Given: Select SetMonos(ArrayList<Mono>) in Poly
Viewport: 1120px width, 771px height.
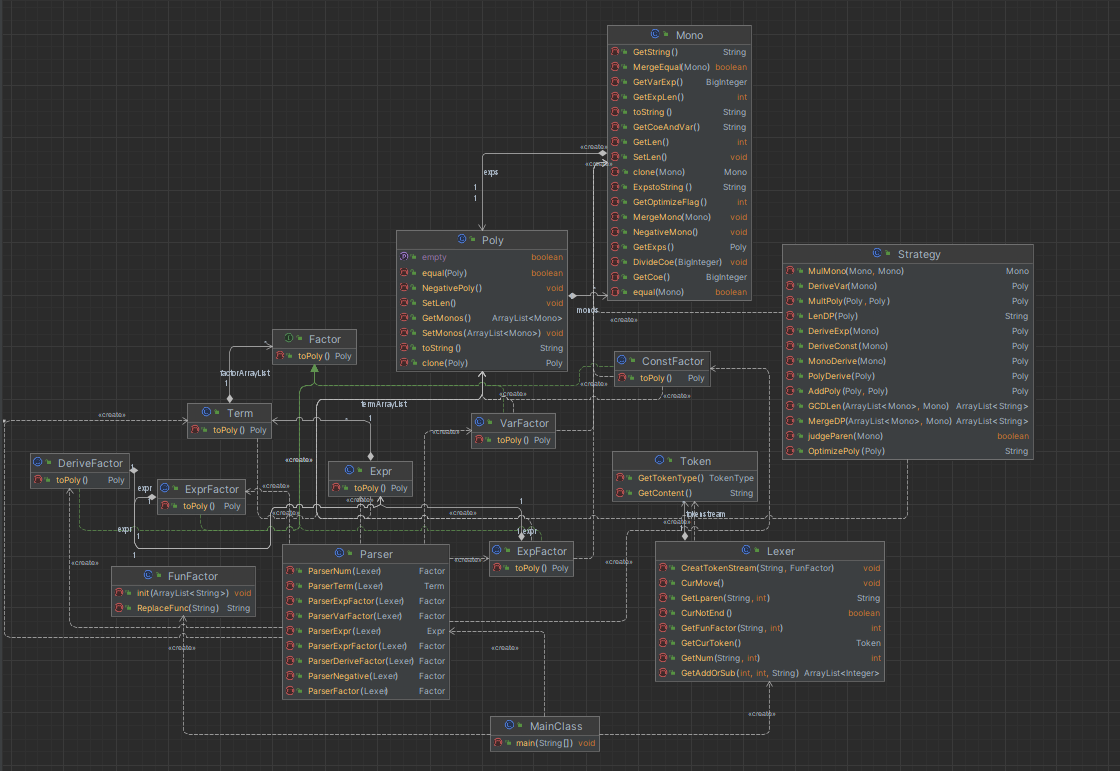Looking at the screenshot, I should pos(482,333).
